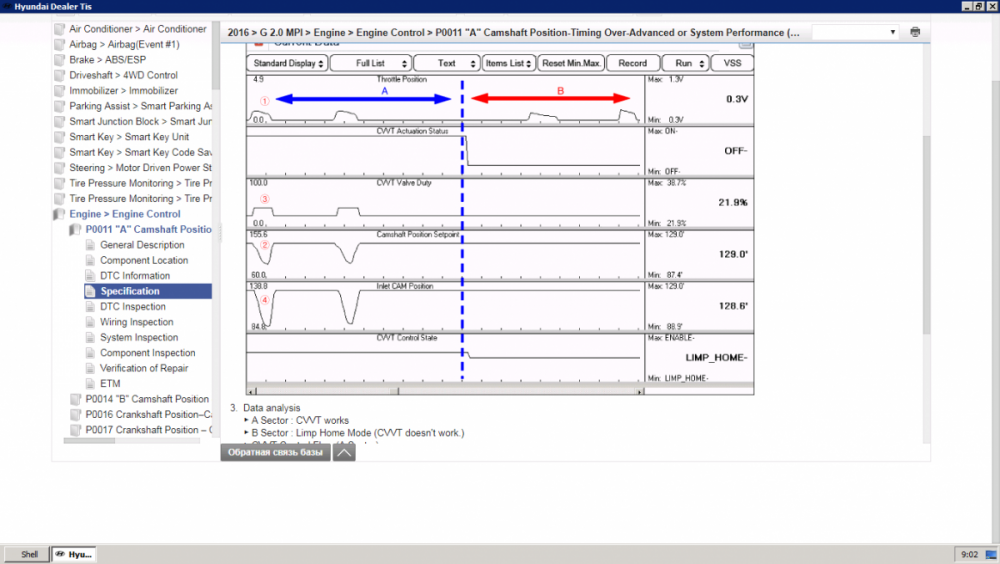Click the up-chevron button beside feedback
The image size is (1000, 564).
344,452
